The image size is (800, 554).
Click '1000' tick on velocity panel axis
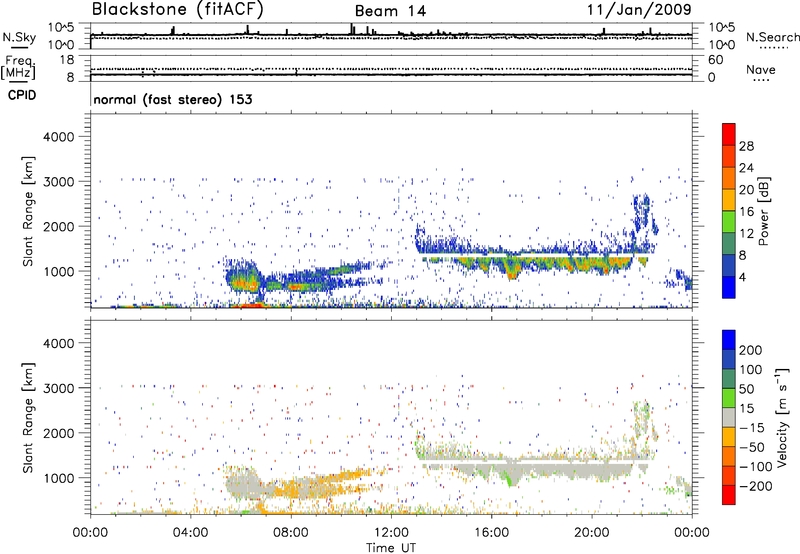58,479
